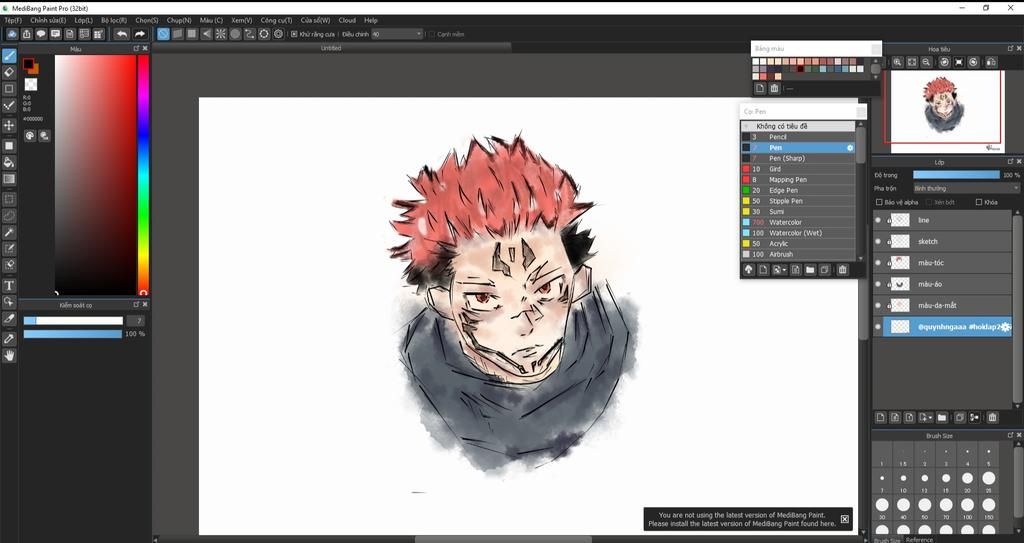Open Pha trộn blending mode dropdown
The width and height of the screenshot is (1024, 543).
966,188
